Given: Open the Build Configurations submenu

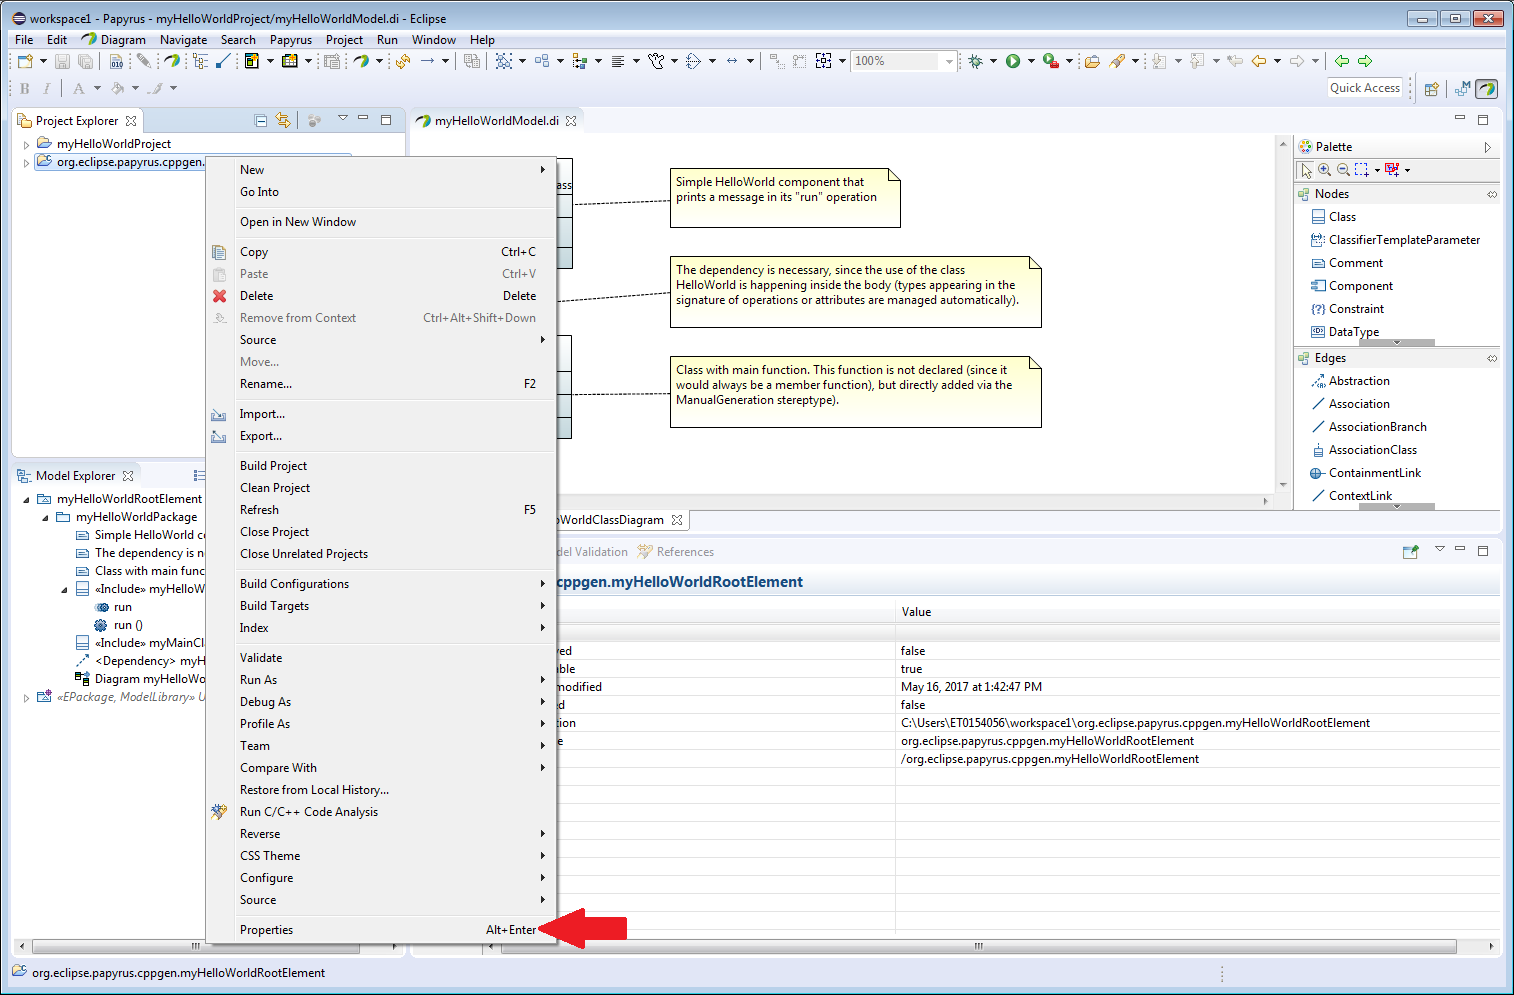Looking at the screenshot, I should click(381, 584).
